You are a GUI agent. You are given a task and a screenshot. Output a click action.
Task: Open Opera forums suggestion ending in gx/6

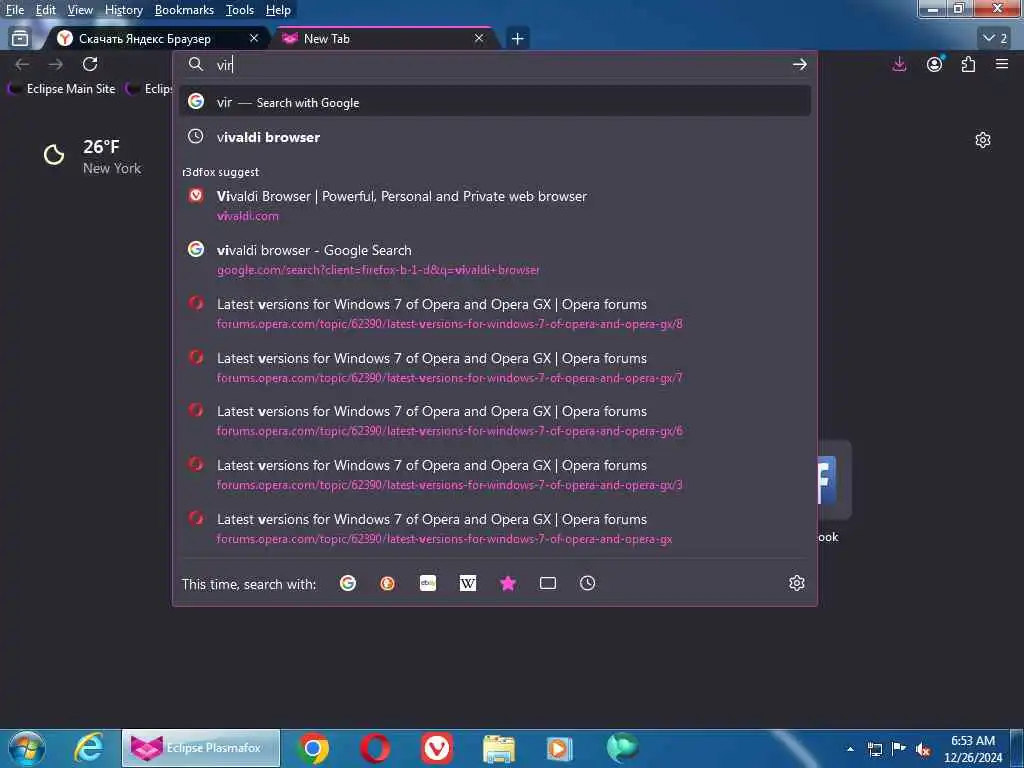494,421
